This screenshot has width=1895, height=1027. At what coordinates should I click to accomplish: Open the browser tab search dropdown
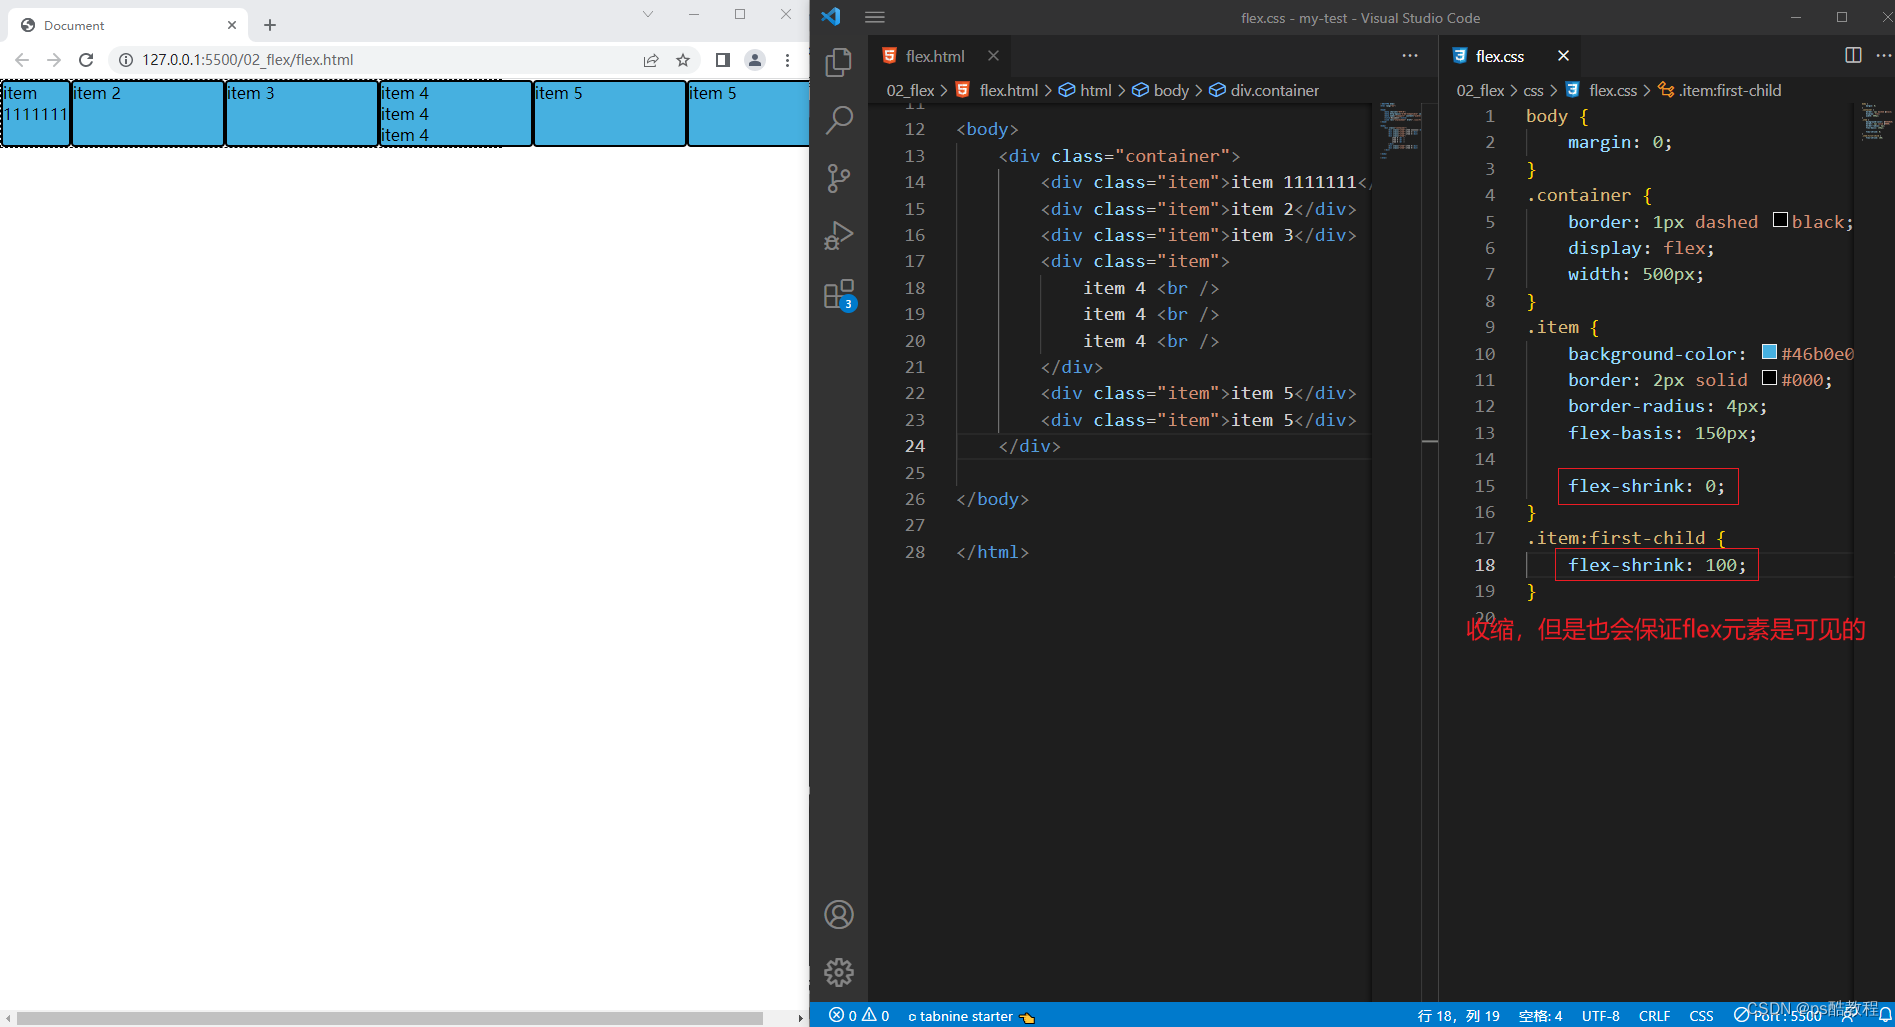click(648, 14)
